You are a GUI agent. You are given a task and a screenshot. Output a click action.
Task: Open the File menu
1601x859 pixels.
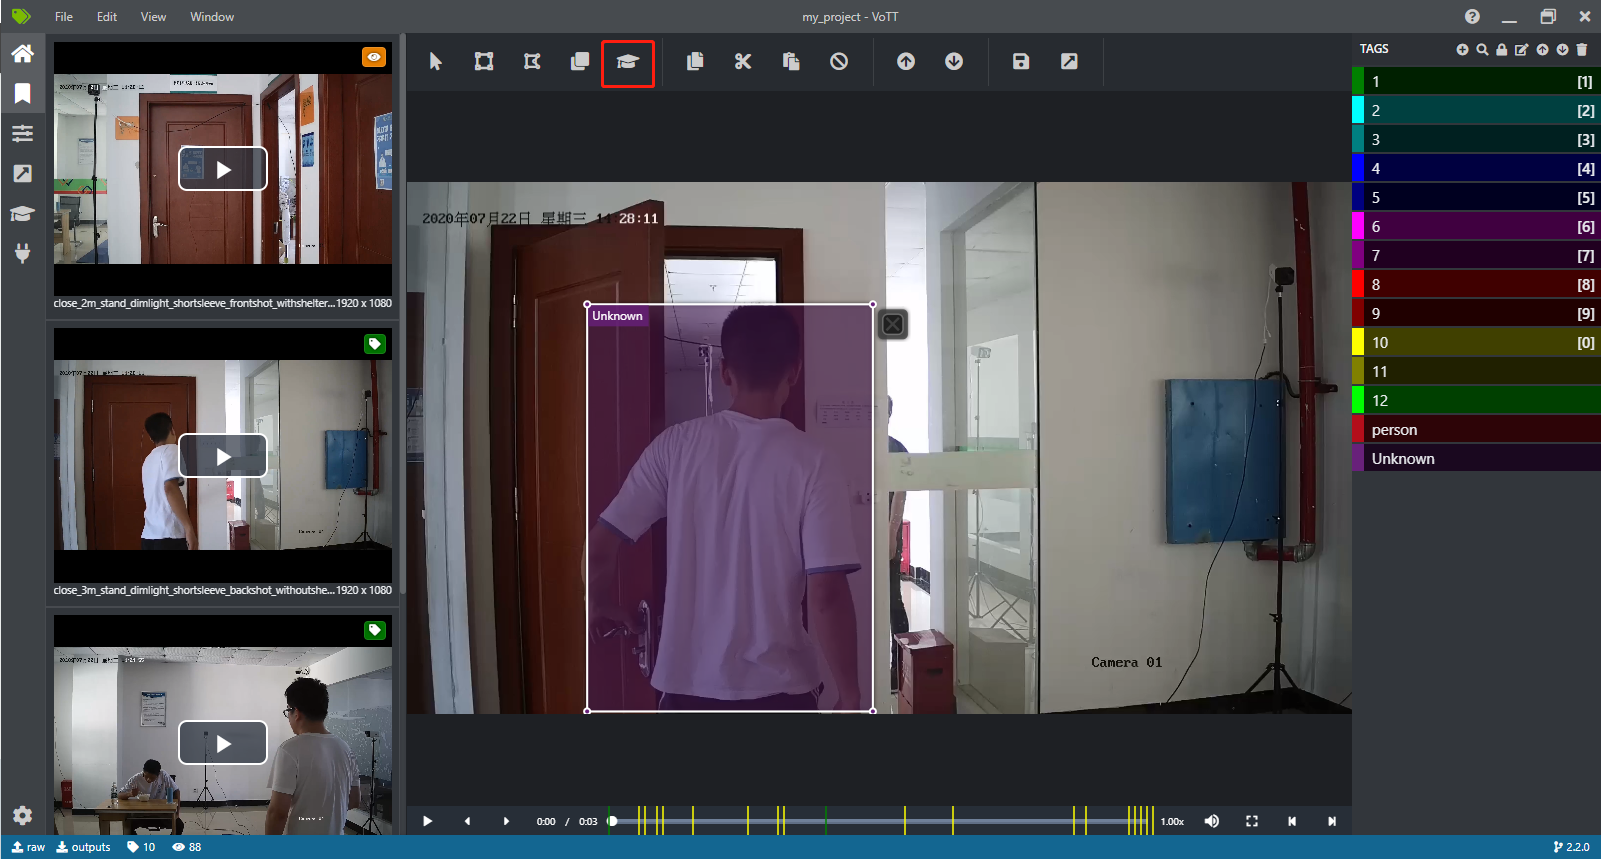(64, 17)
